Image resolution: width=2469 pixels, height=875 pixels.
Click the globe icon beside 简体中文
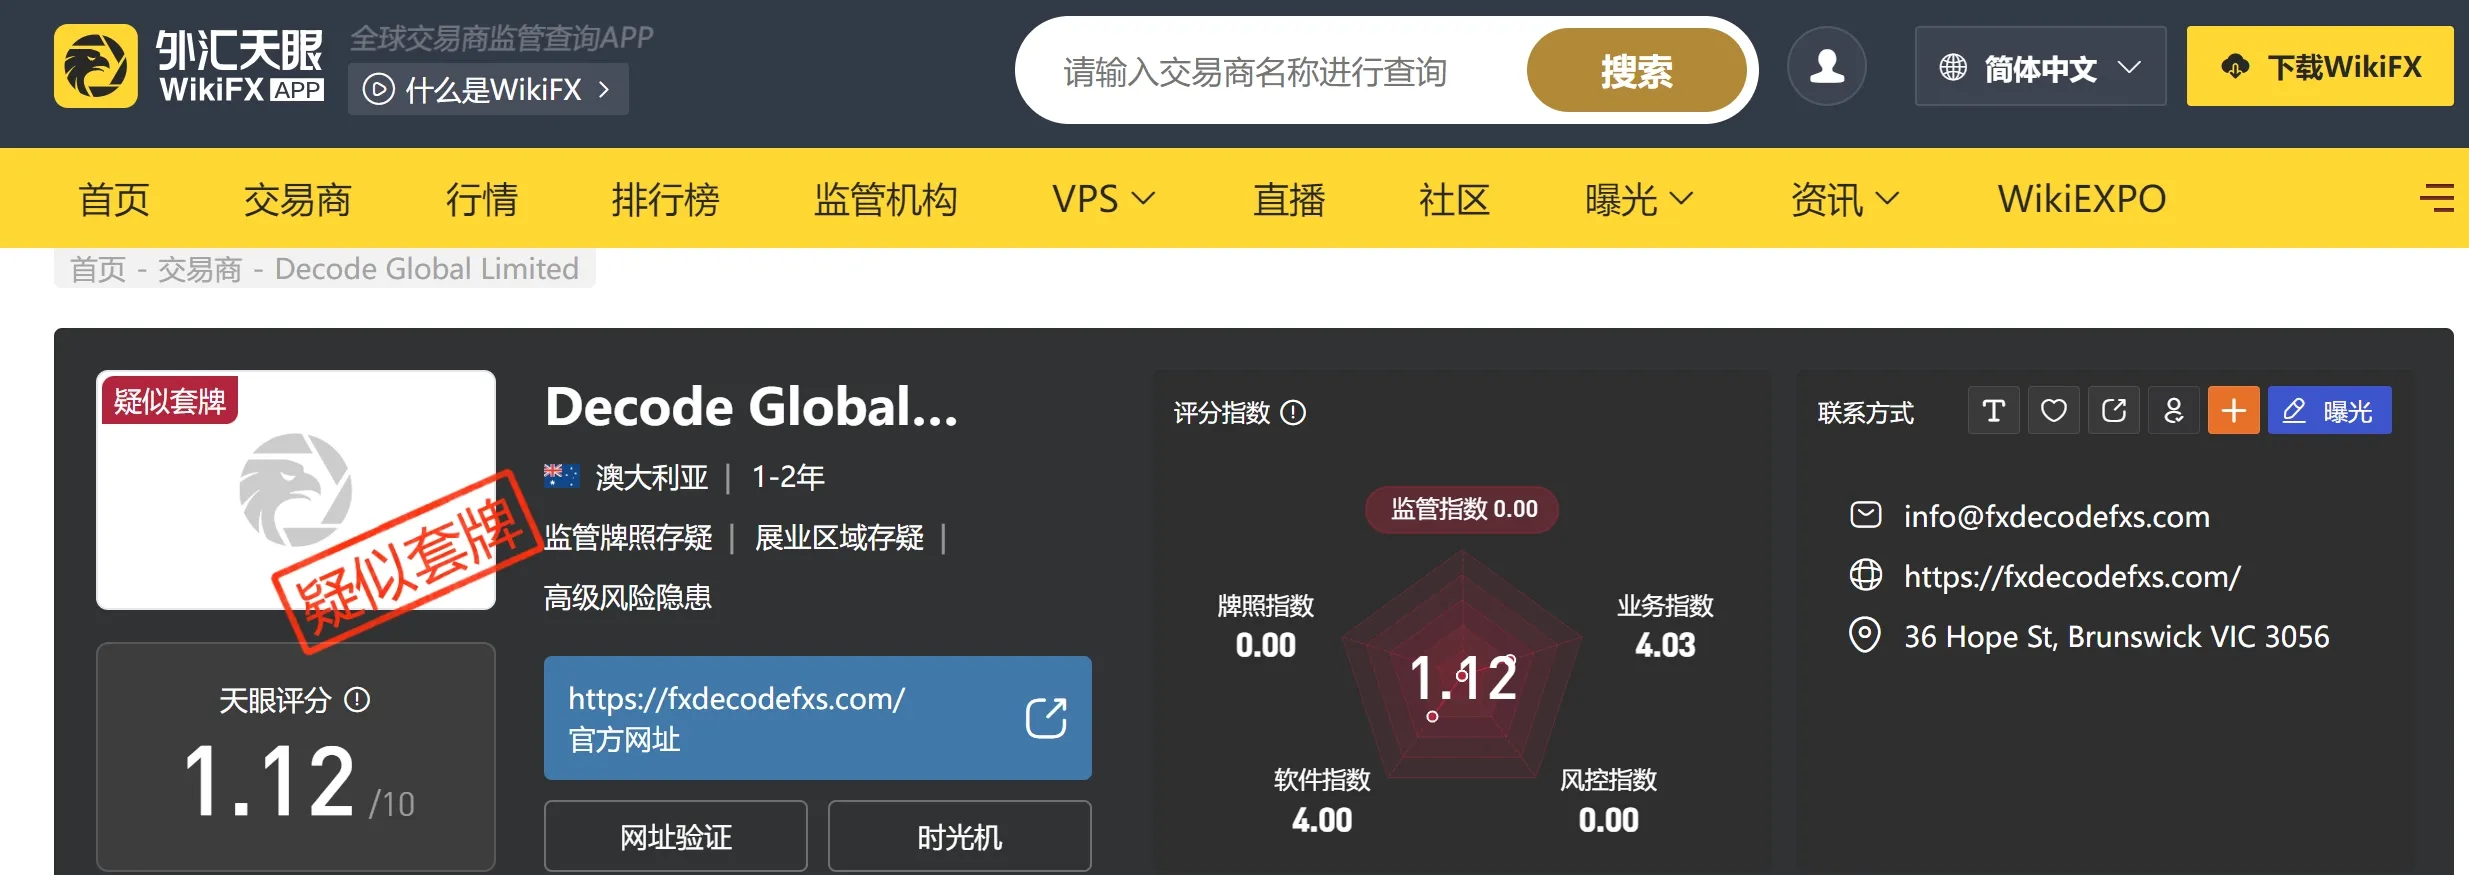pyautogui.click(x=1952, y=67)
